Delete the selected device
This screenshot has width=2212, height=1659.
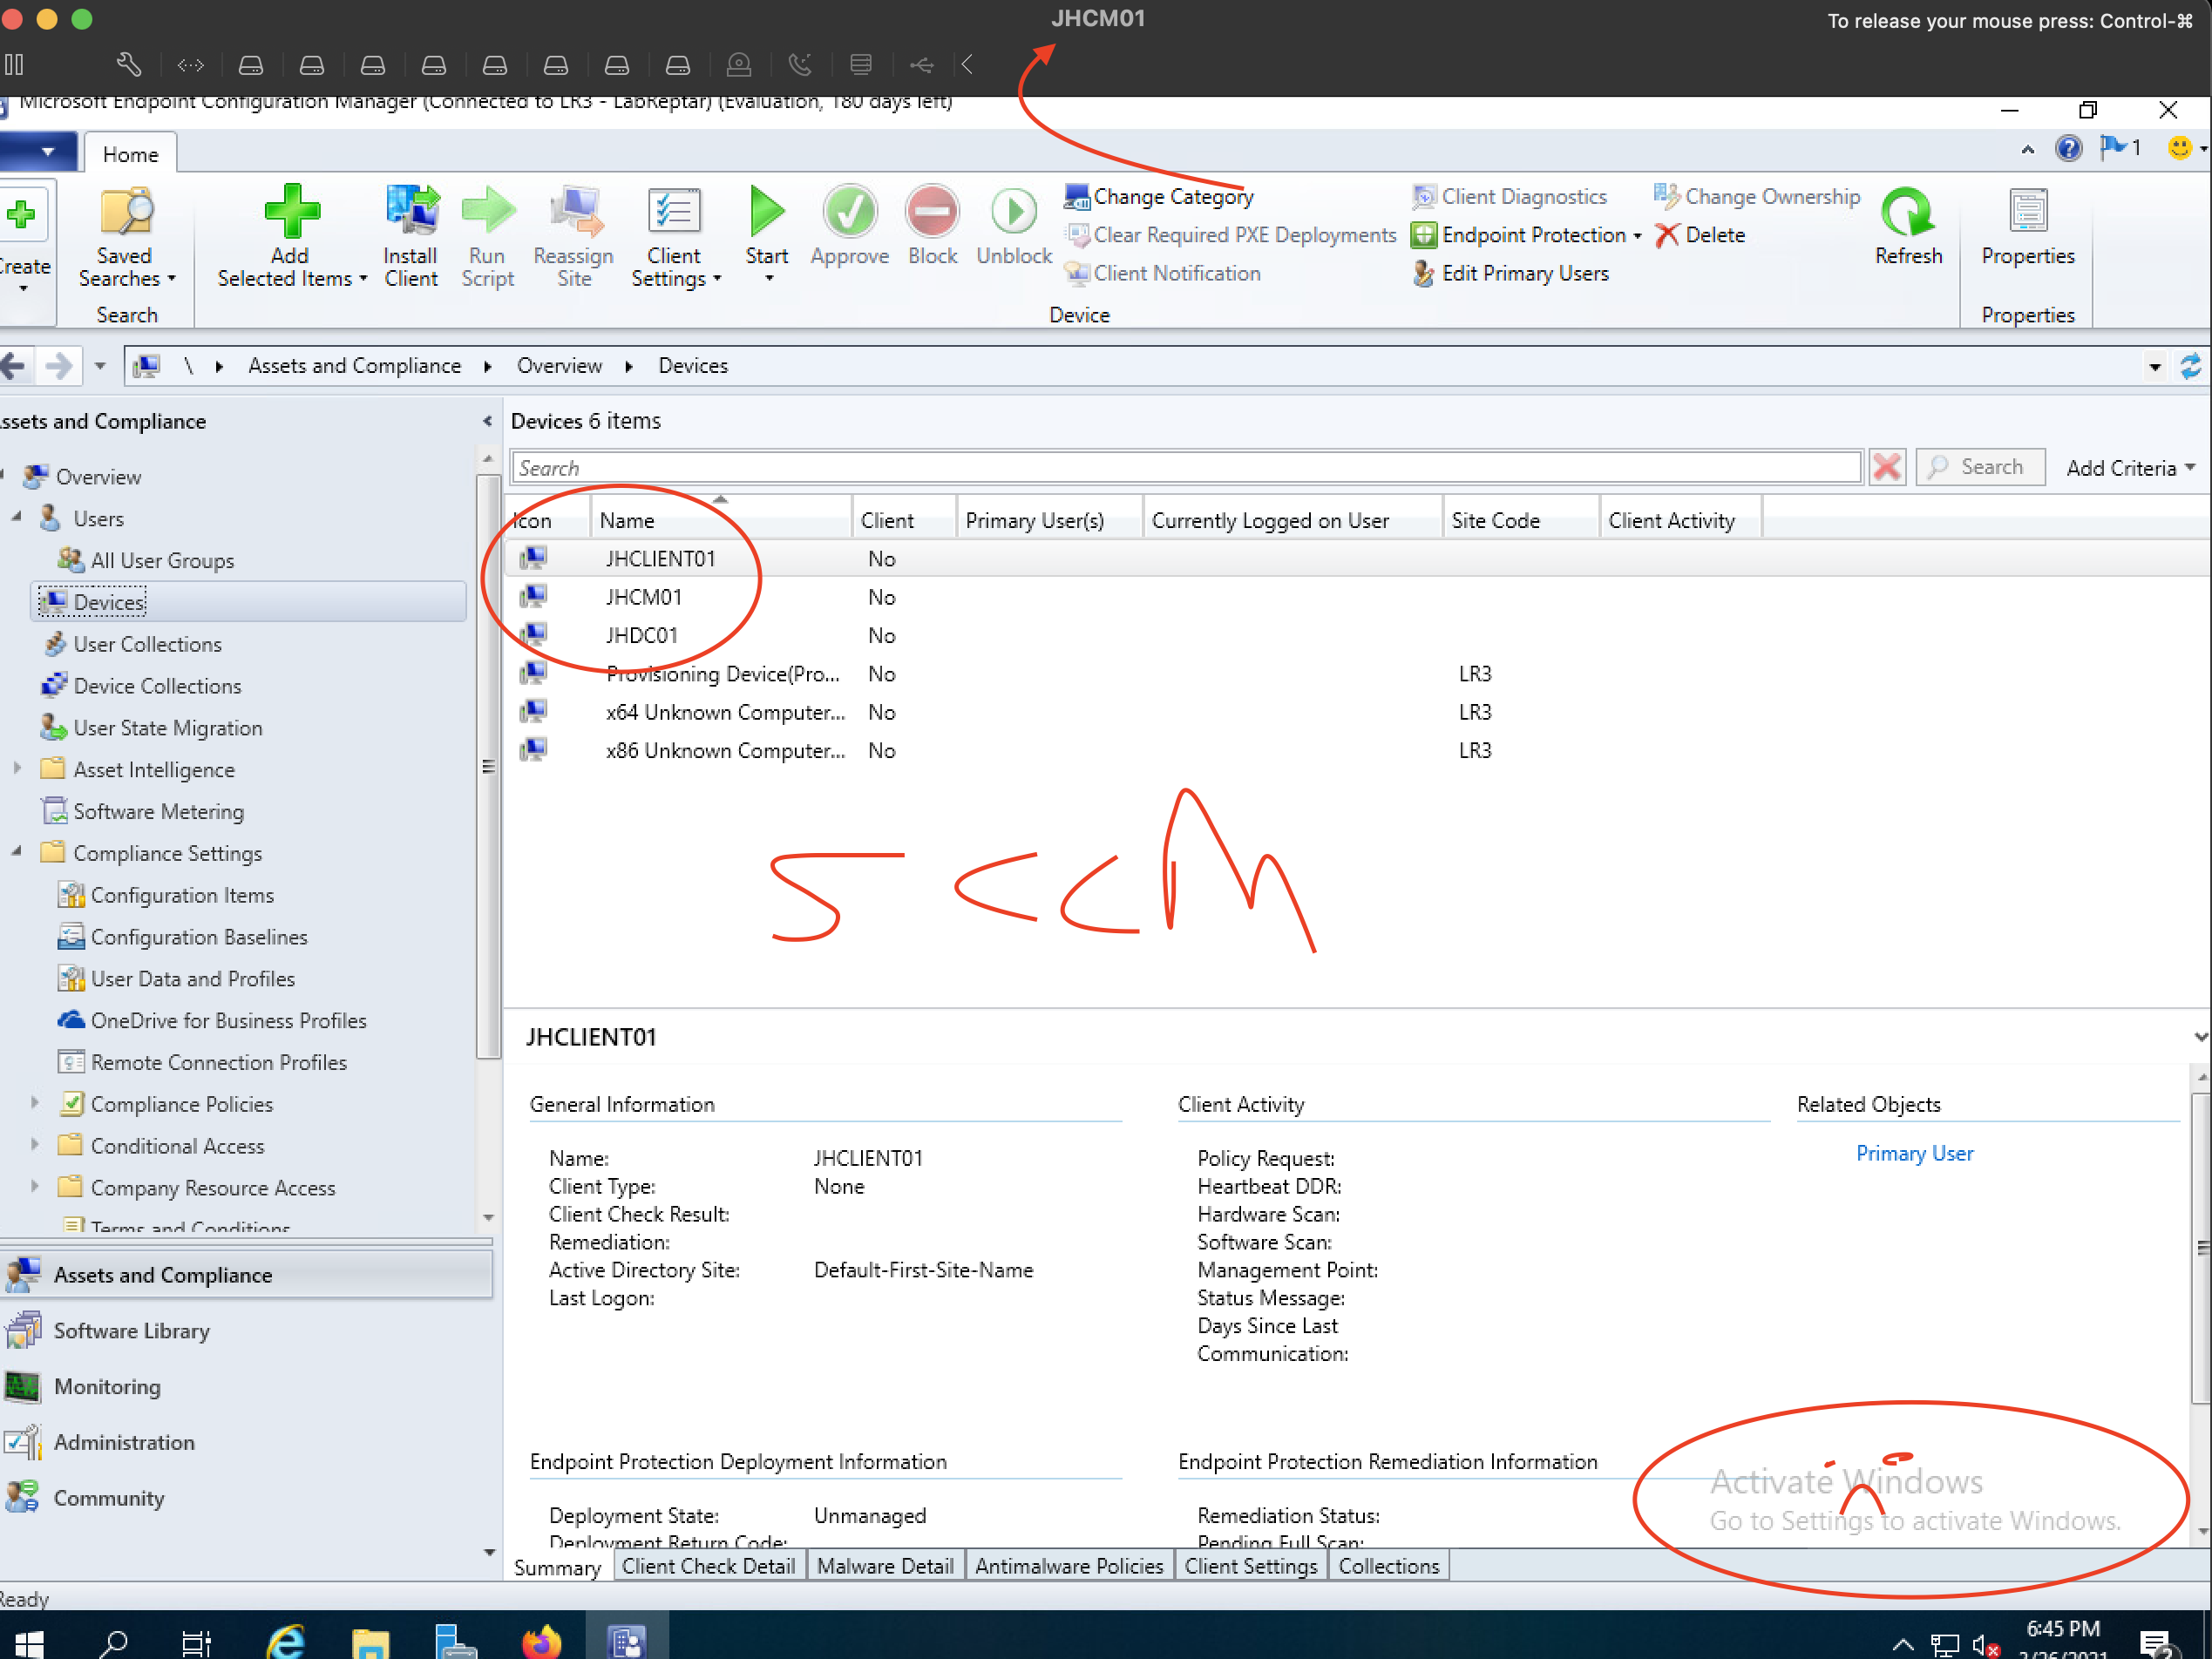1700,235
